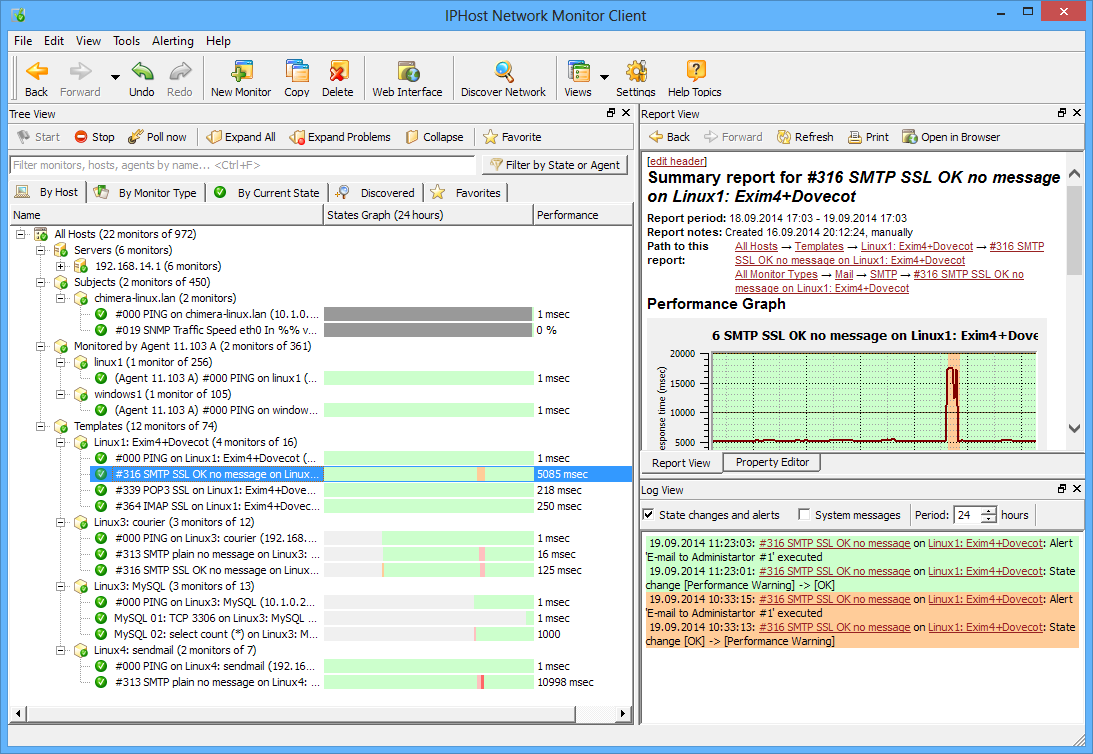Collapse the Templates group node
The width and height of the screenshot is (1093, 754).
[x=41, y=426]
